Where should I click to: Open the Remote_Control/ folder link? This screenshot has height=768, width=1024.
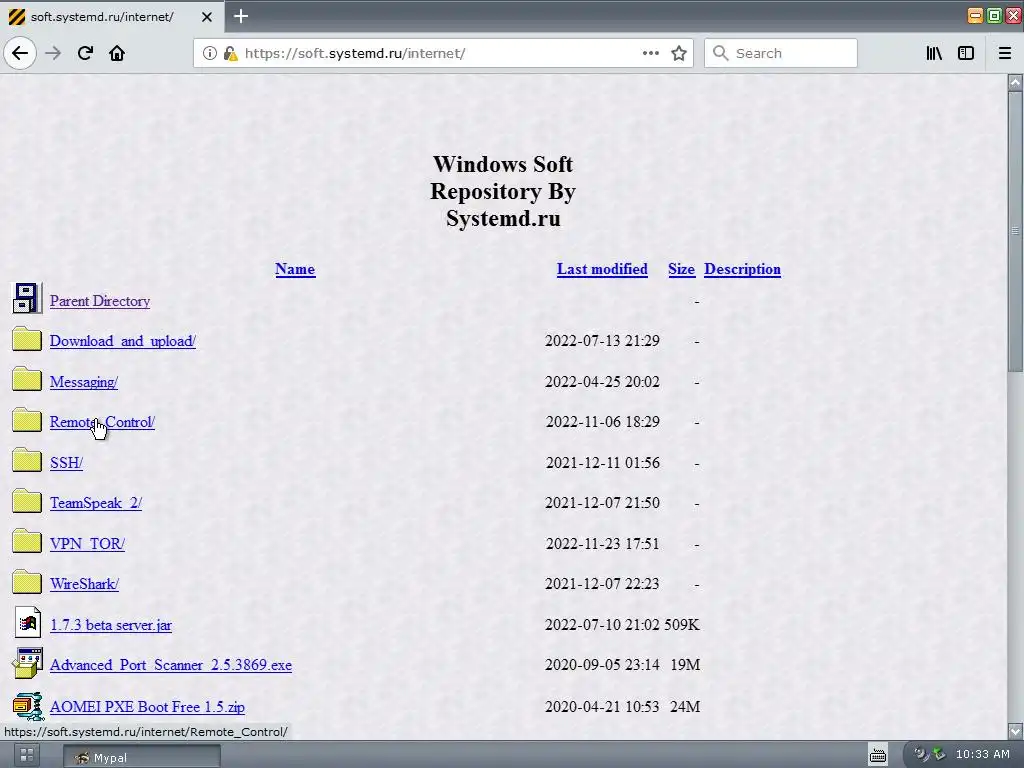103,422
